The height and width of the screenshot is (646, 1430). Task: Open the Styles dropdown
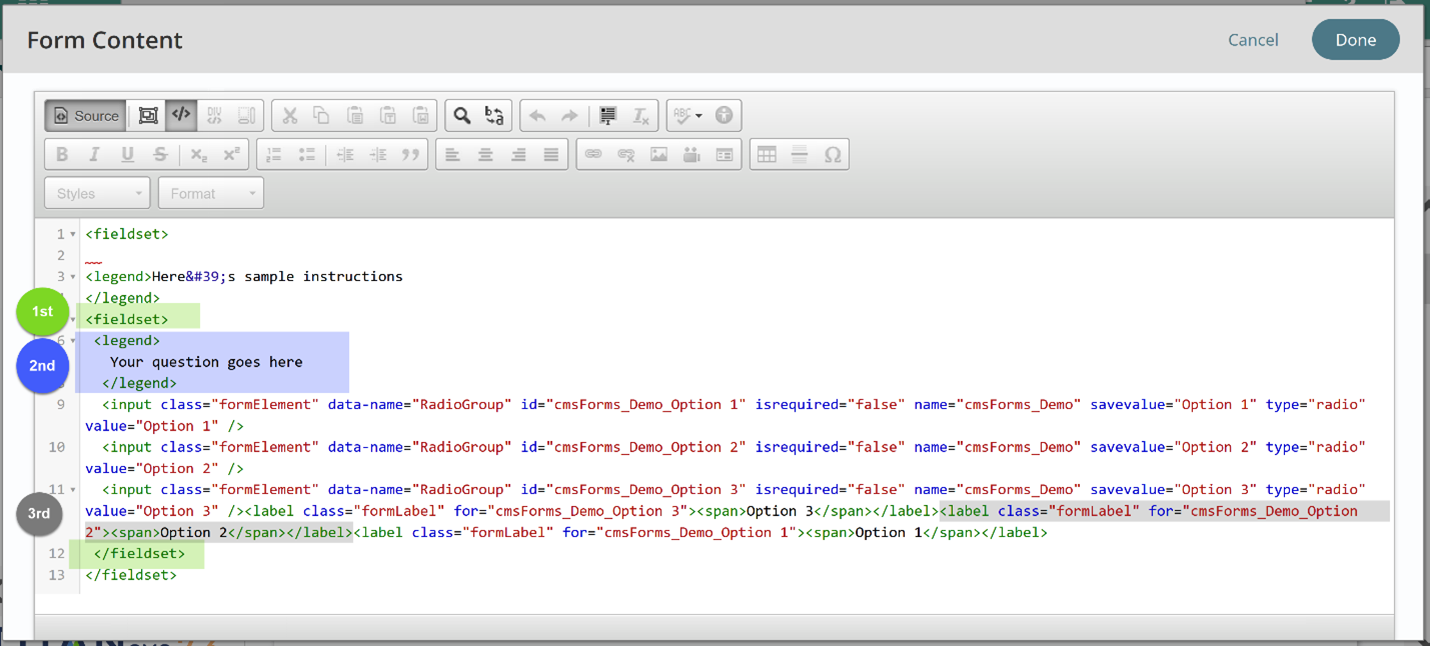pos(97,193)
